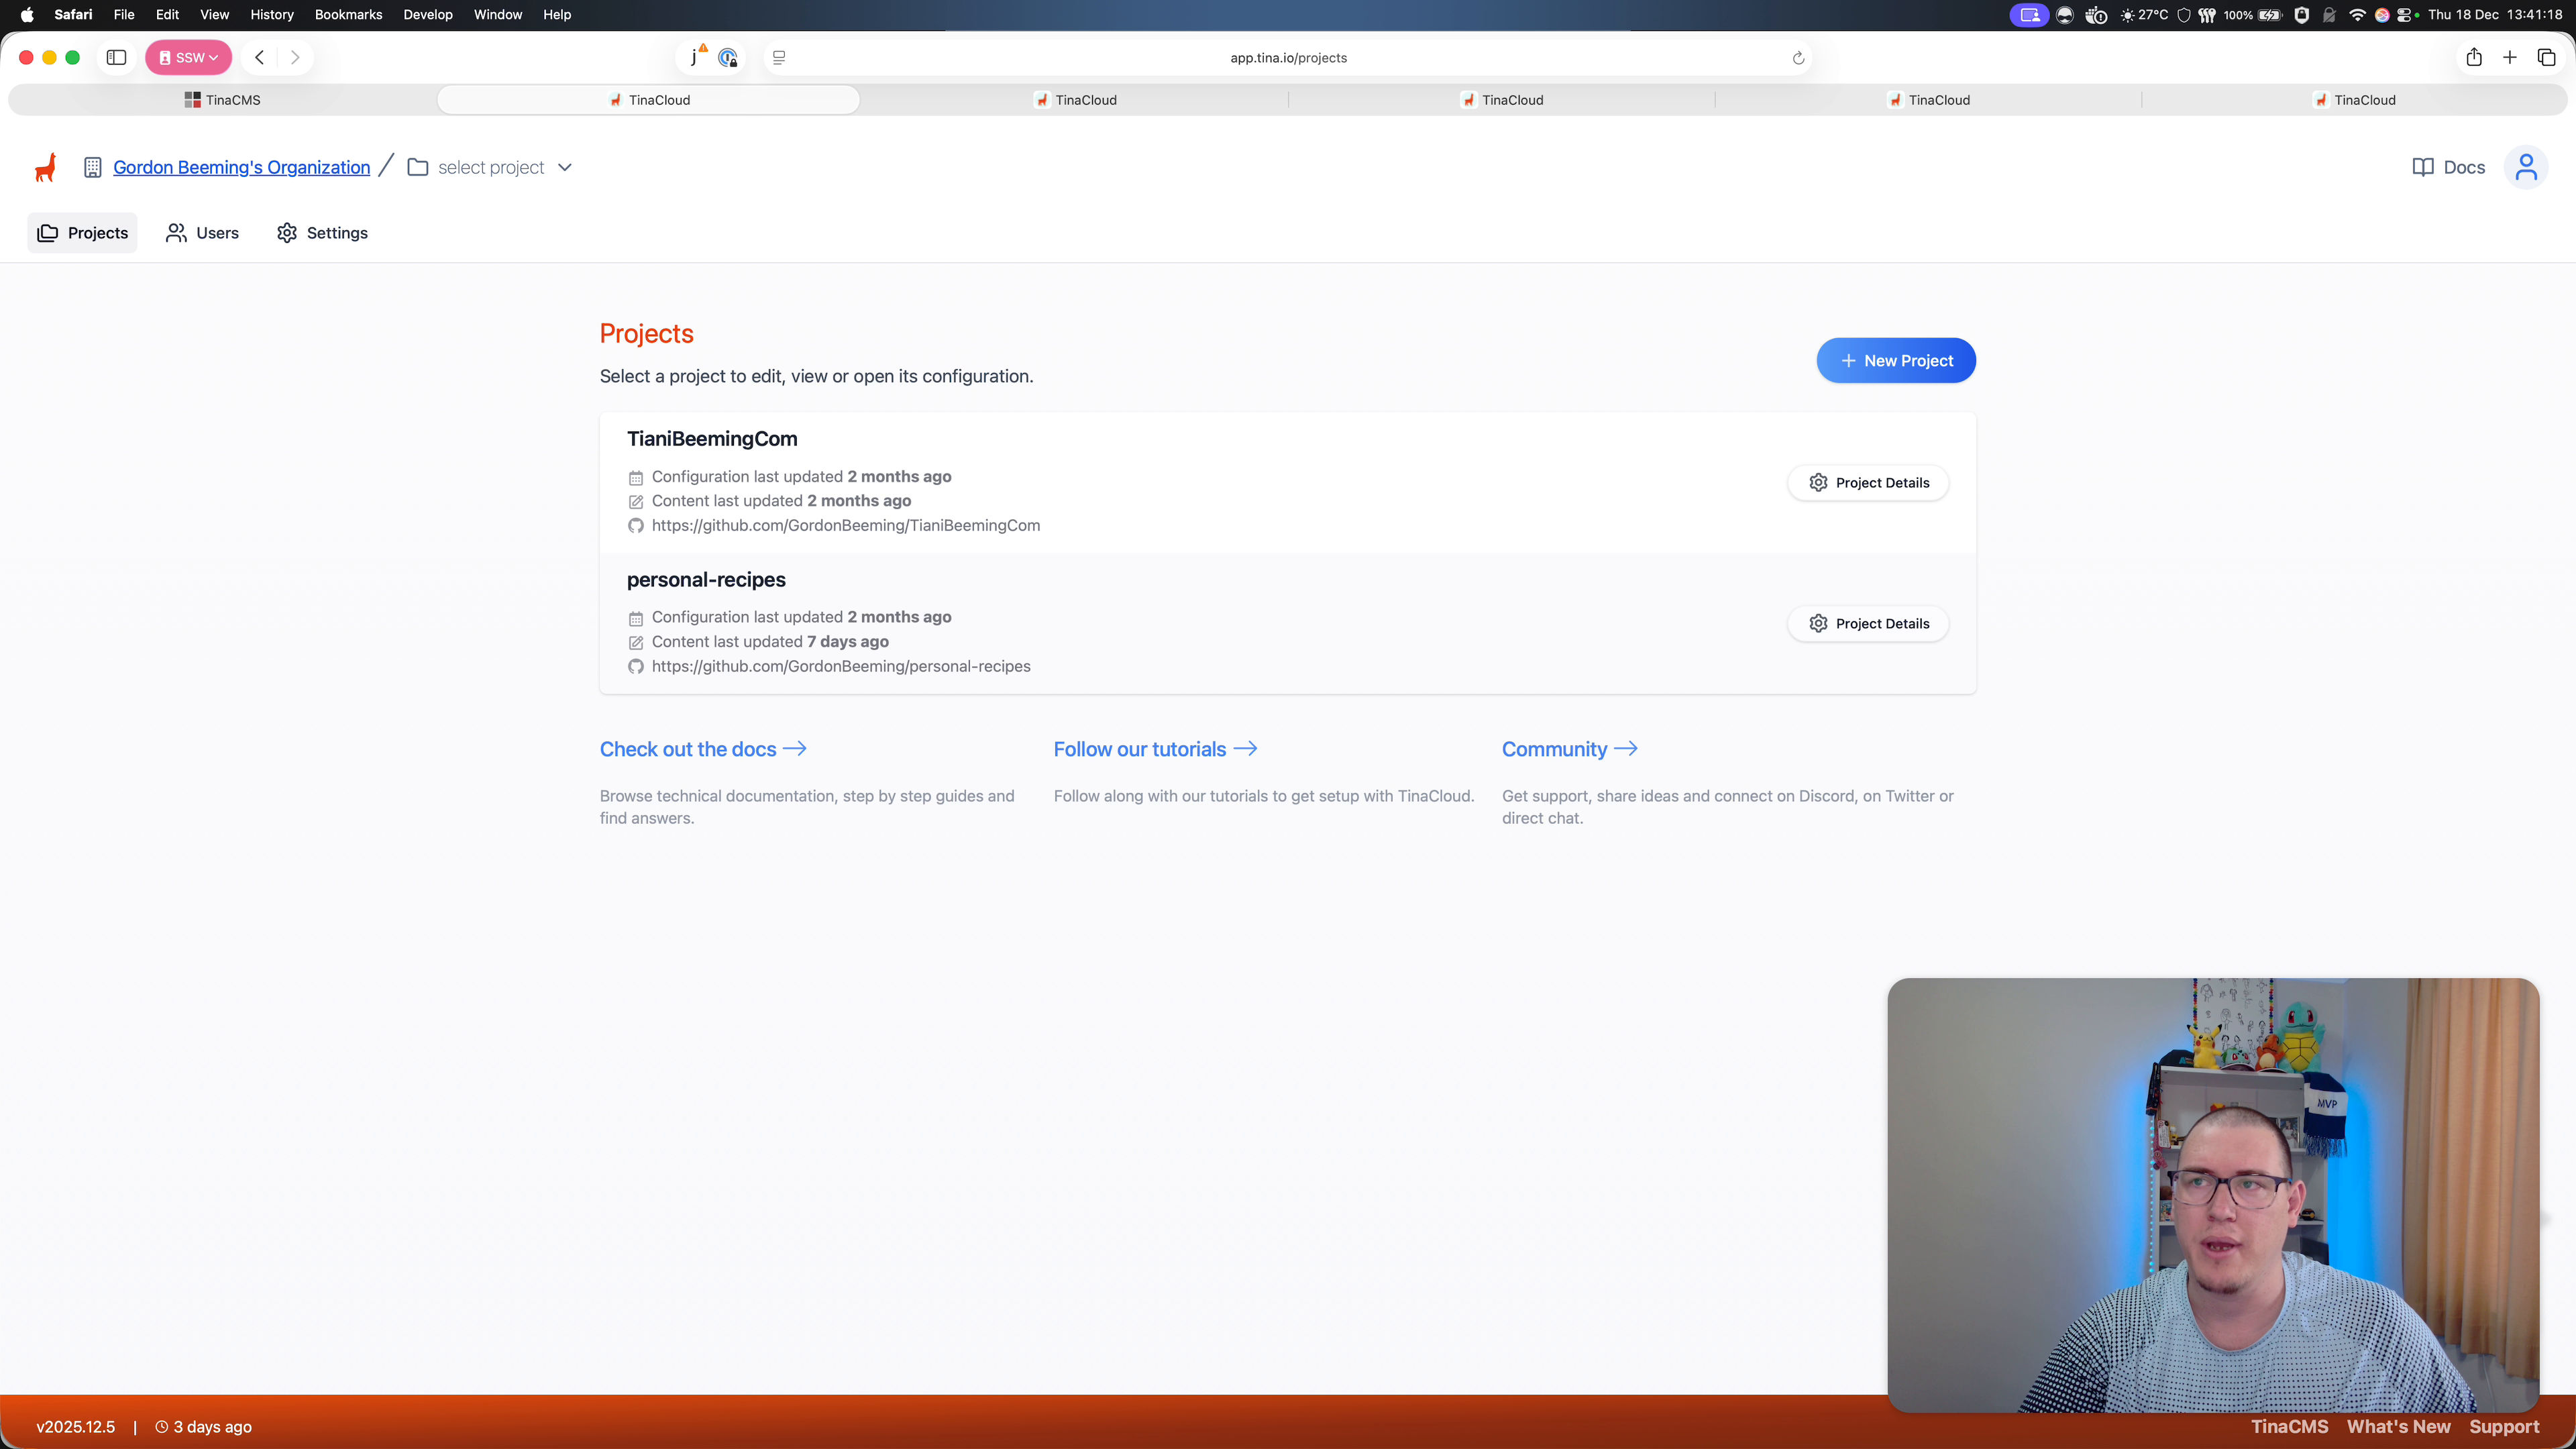
Task: Click the Safari share icon
Action: pyautogui.click(x=2474, y=58)
